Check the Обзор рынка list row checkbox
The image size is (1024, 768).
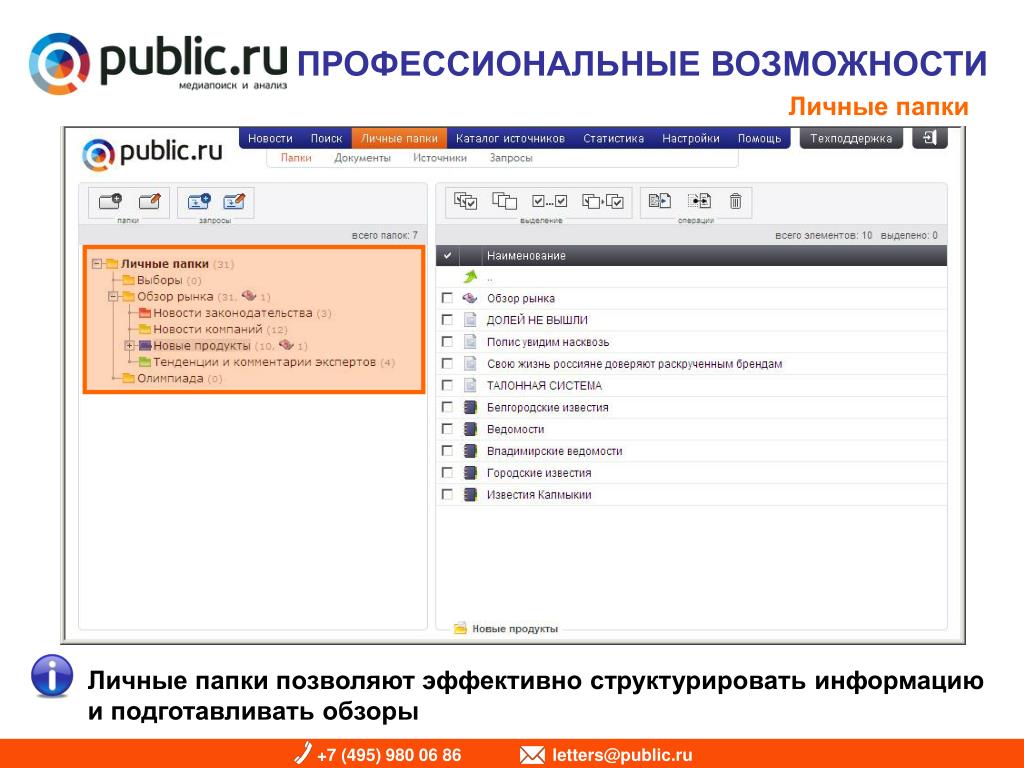click(x=447, y=298)
